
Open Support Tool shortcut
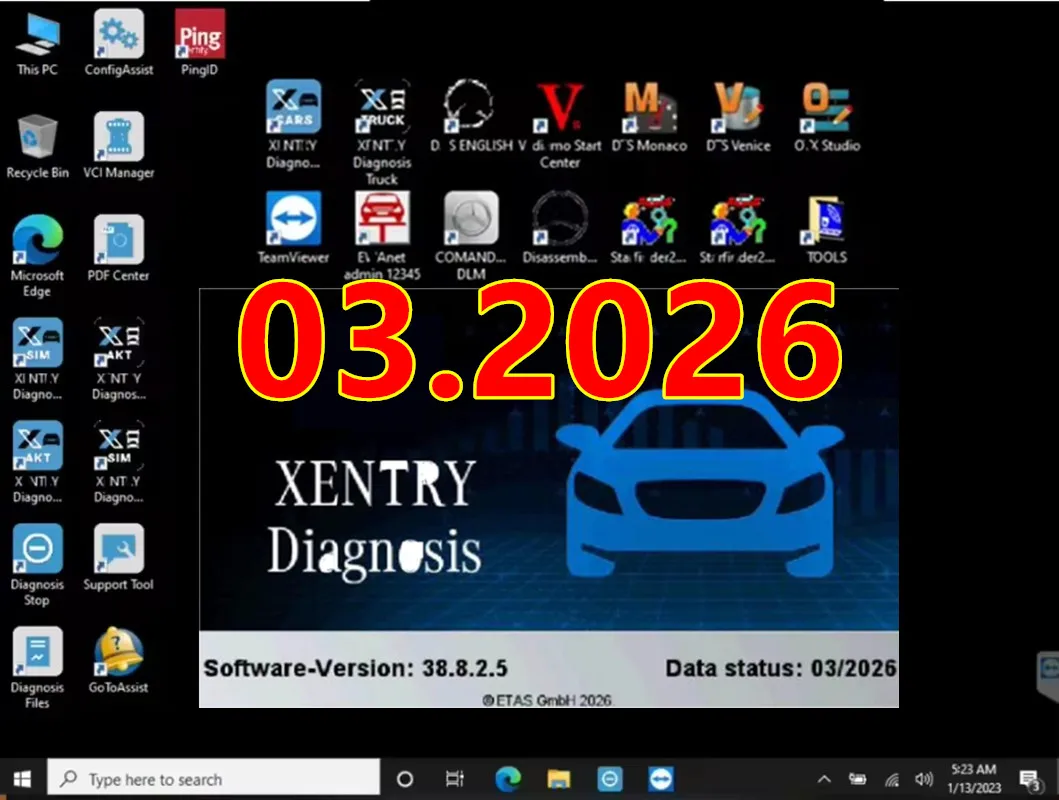(x=119, y=558)
